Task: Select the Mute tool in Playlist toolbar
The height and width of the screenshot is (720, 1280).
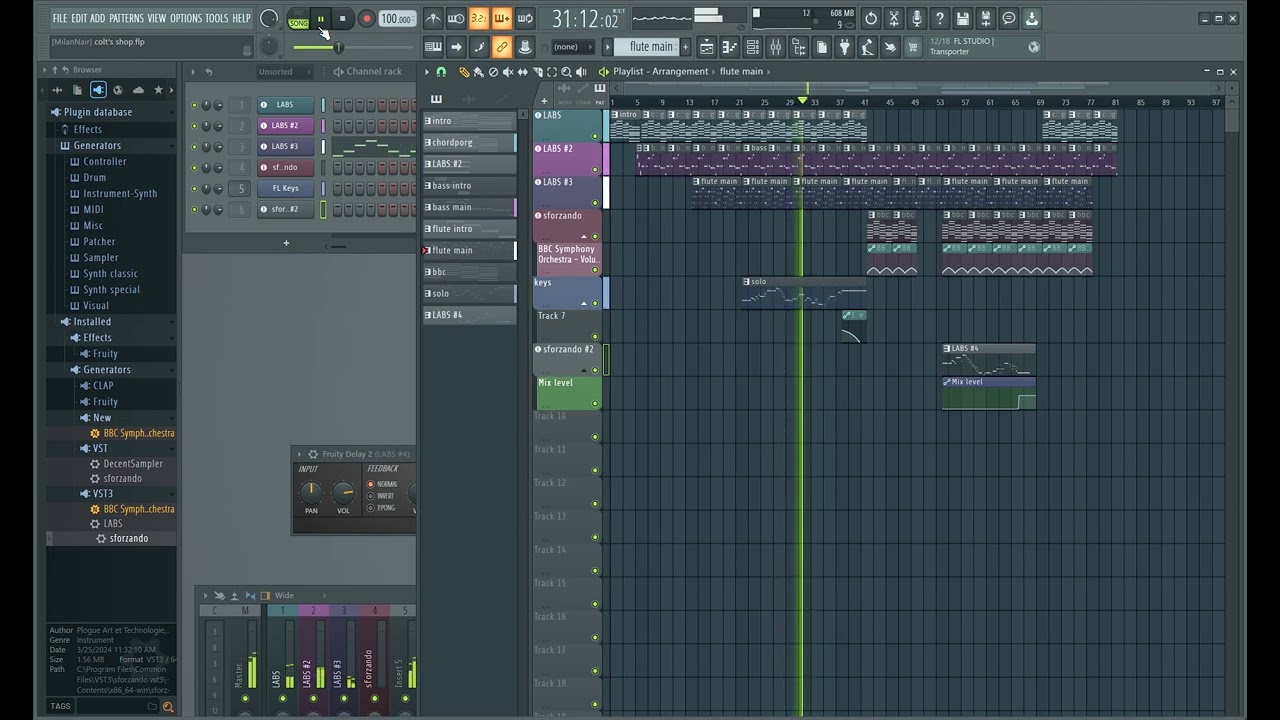Action: pos(507,72)
